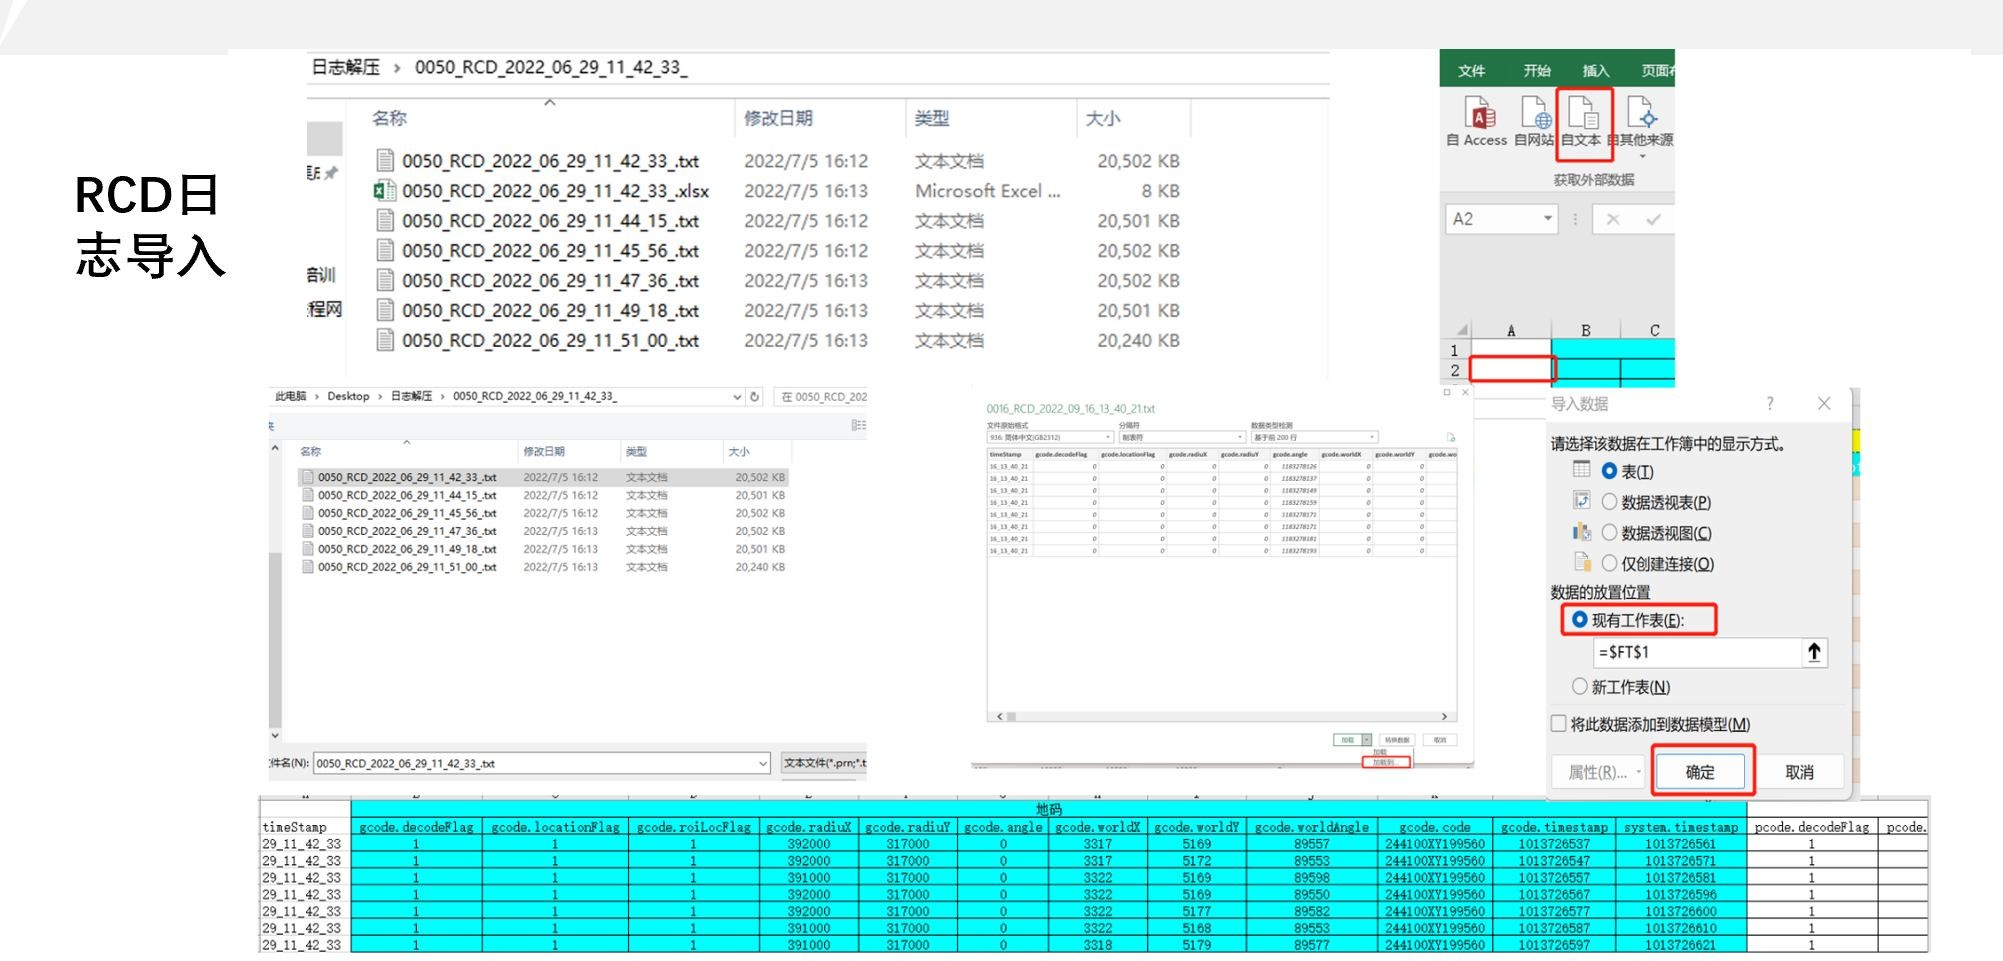The width and height of the screenshot is (2003, 961).
Task: Open the 文件 ribbon tab
Action: [1471, 71]
